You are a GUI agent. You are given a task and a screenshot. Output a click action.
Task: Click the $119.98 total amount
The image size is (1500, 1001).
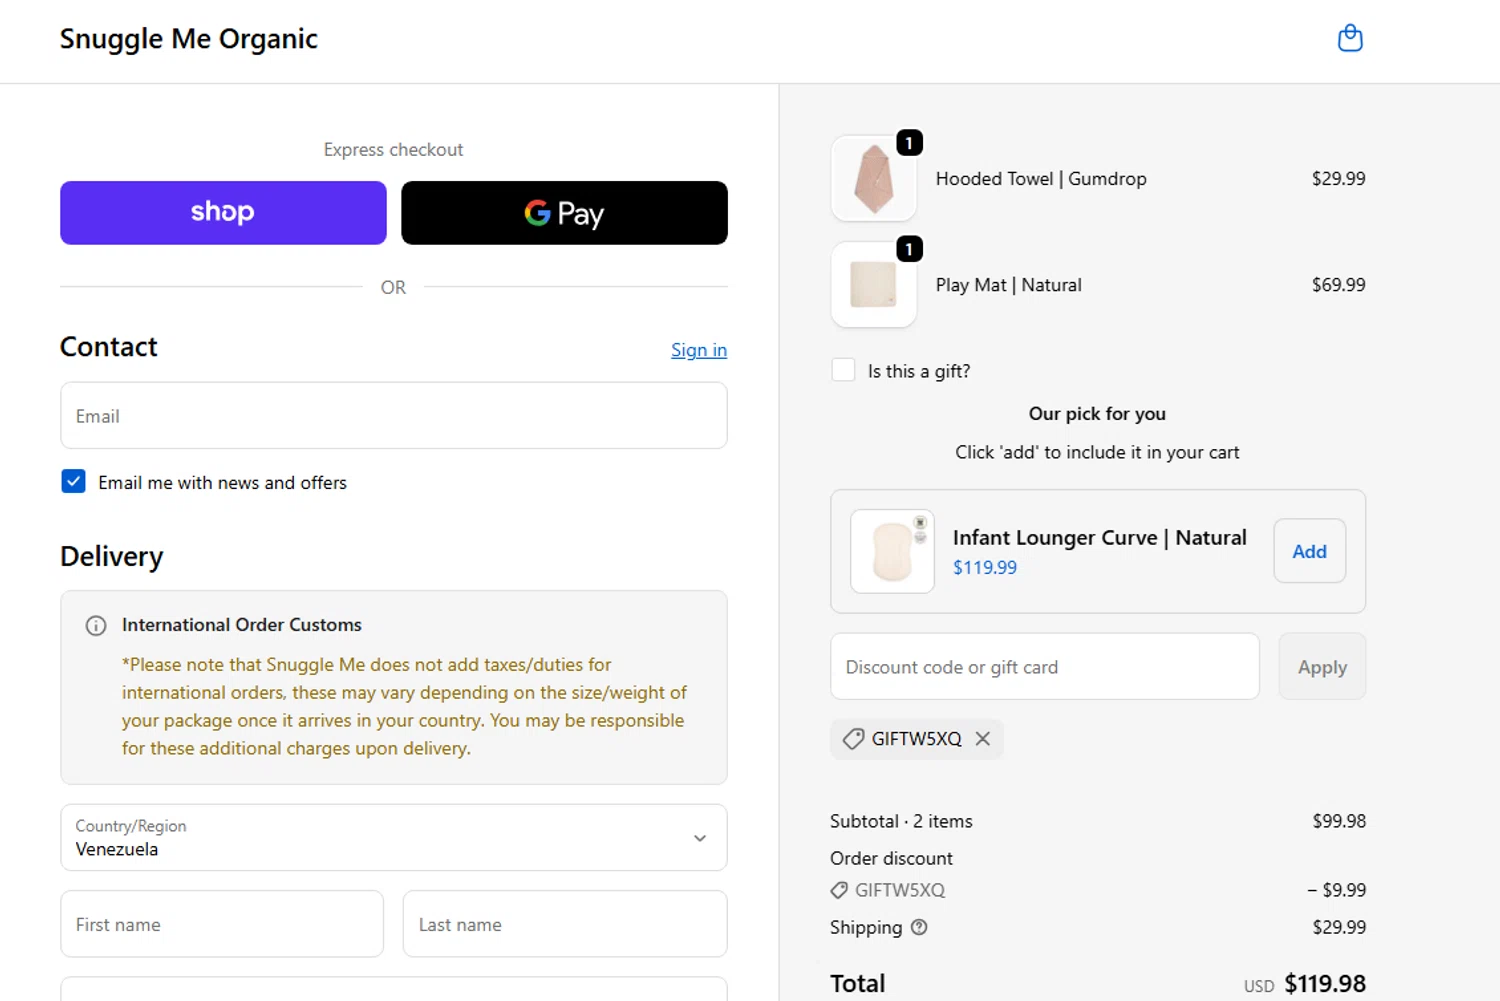click(1325, 984)
